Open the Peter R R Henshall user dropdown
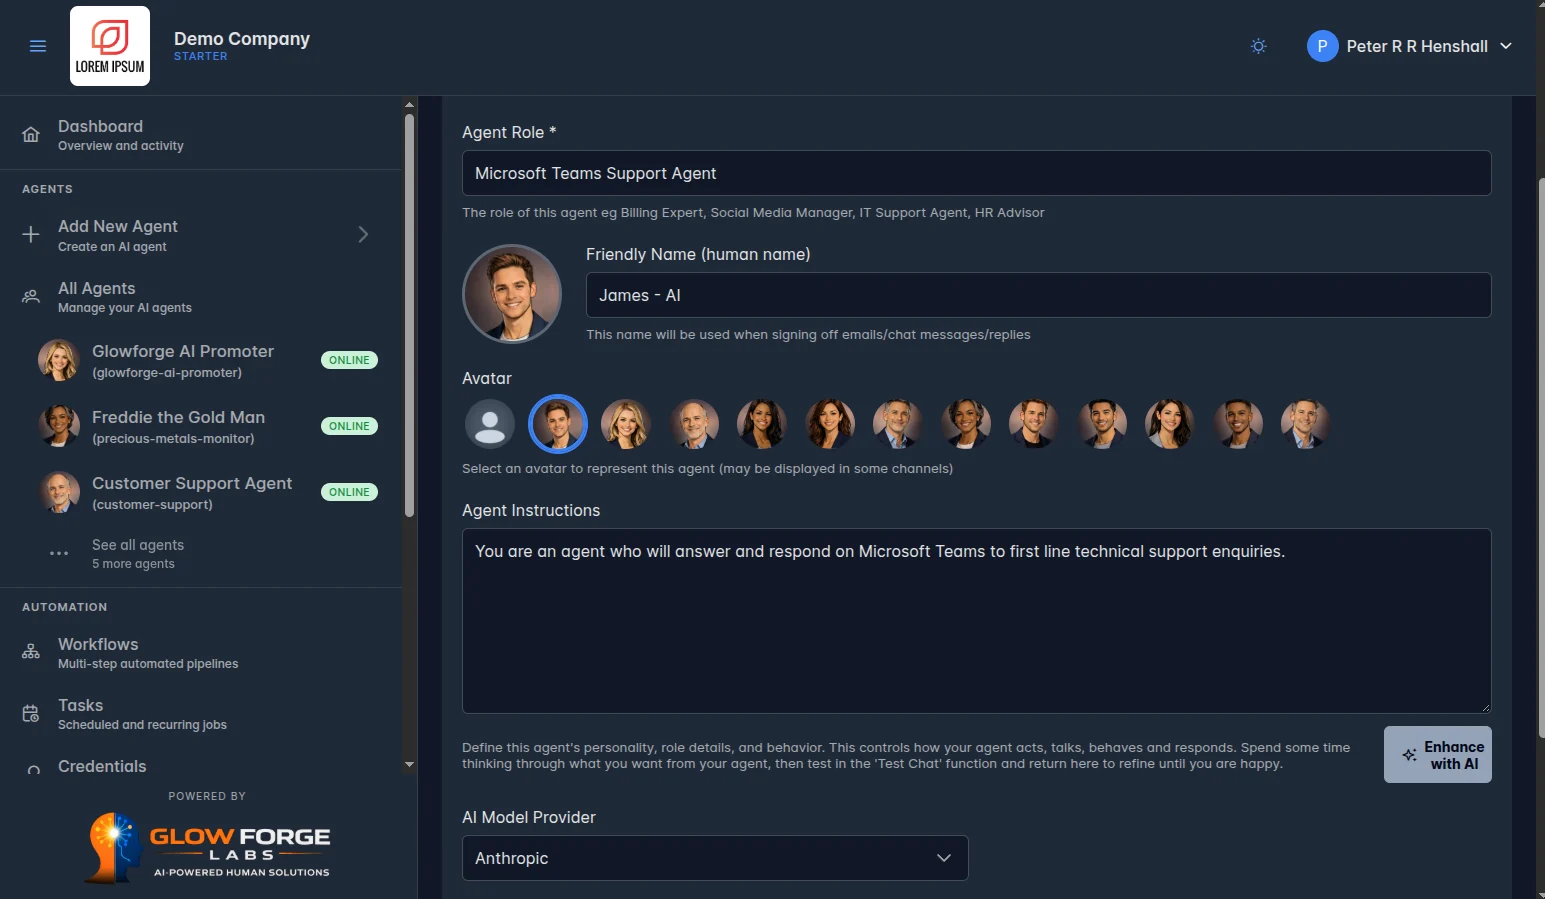1545x899 pixels. [1410, 46]
